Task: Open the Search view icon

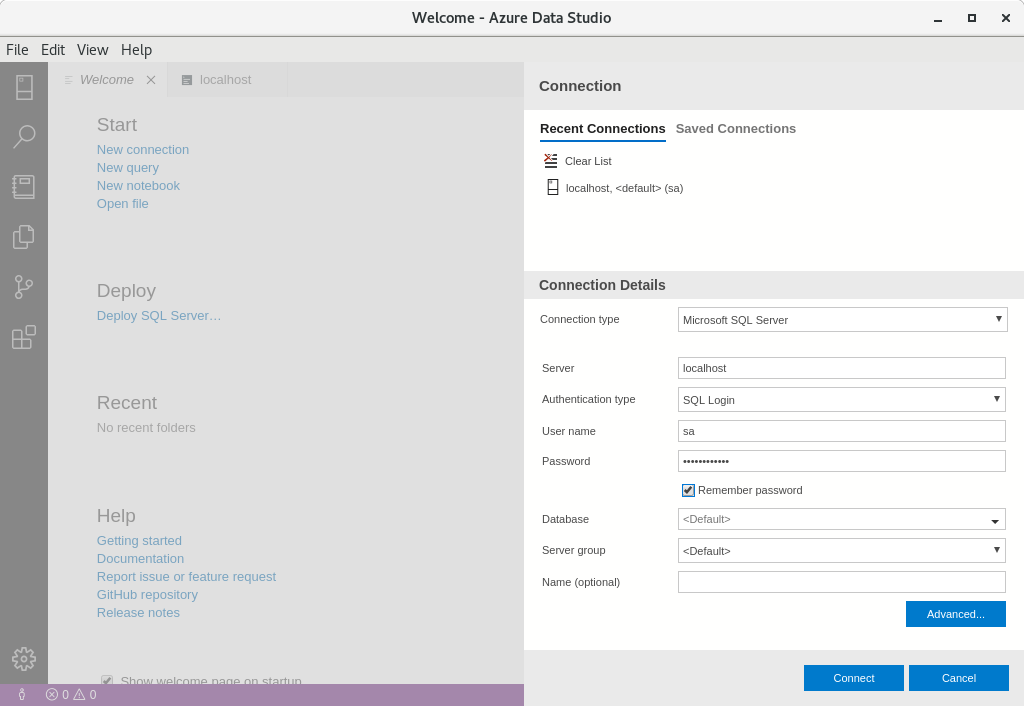Action: 24,136
